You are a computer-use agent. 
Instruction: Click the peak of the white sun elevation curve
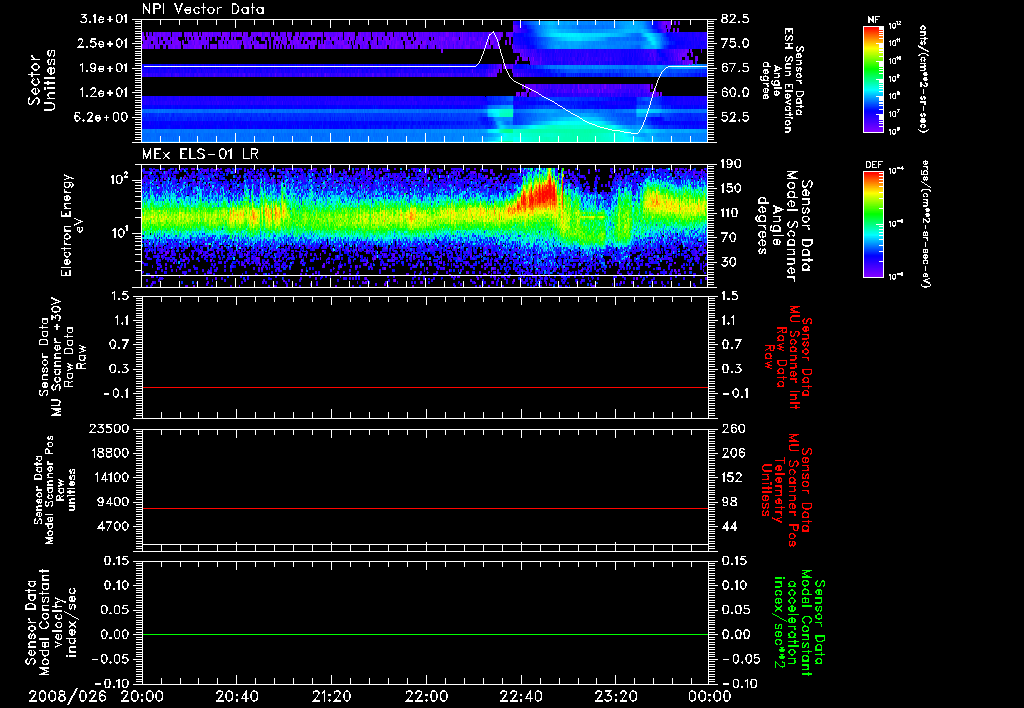coord(493,33)
